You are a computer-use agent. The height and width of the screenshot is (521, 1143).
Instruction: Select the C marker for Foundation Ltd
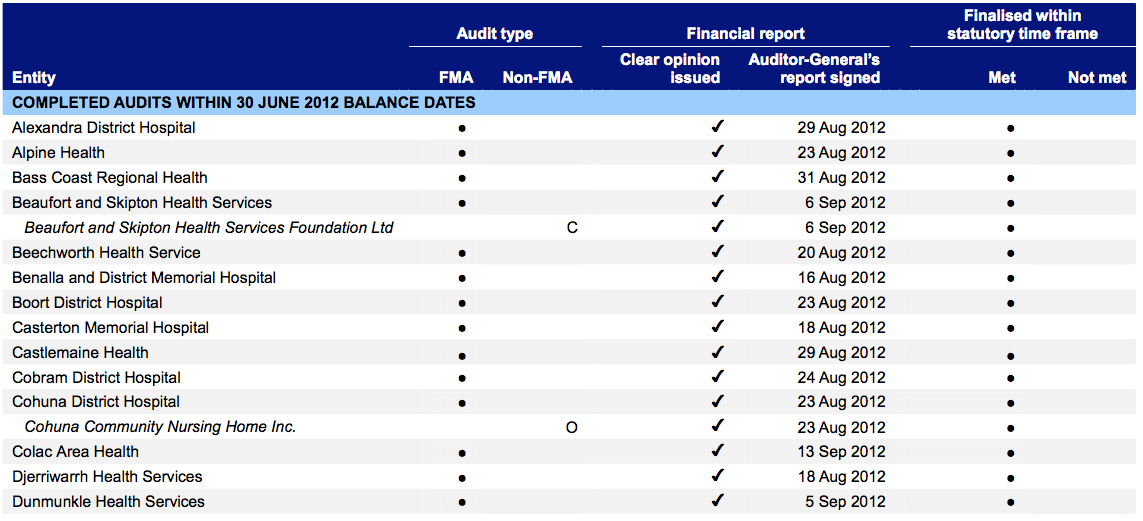tap(572, 228)
